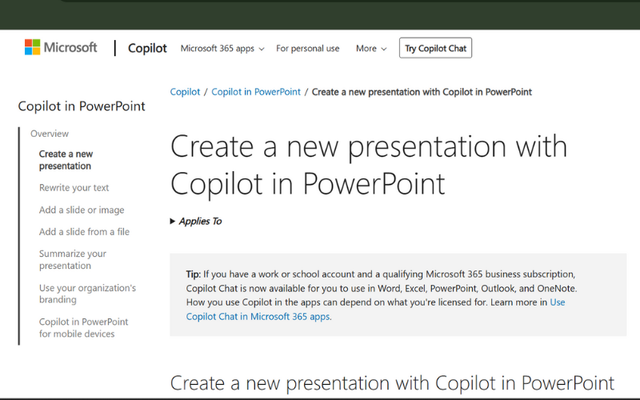Click the Tip label in the notice box
Screen dimensions: 640x400
(x=193, y=274)
